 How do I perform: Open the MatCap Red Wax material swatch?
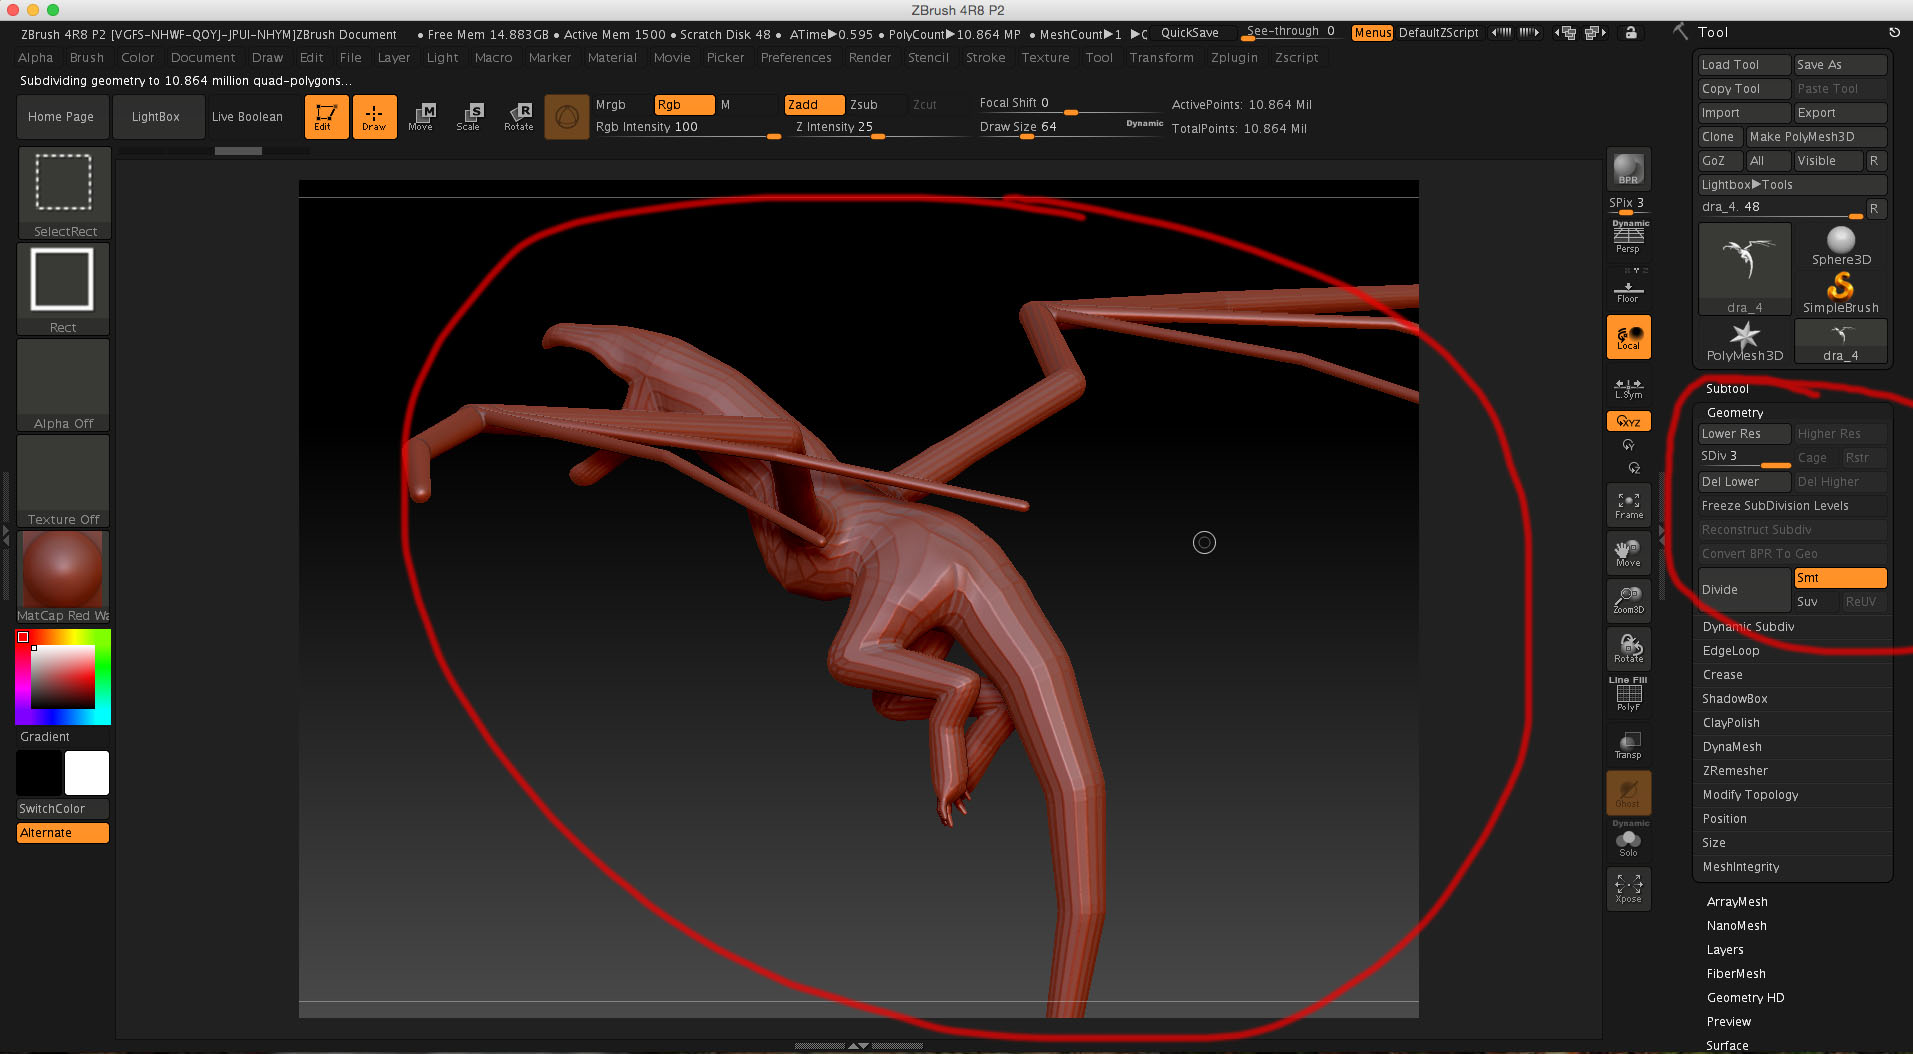(63, 577)
